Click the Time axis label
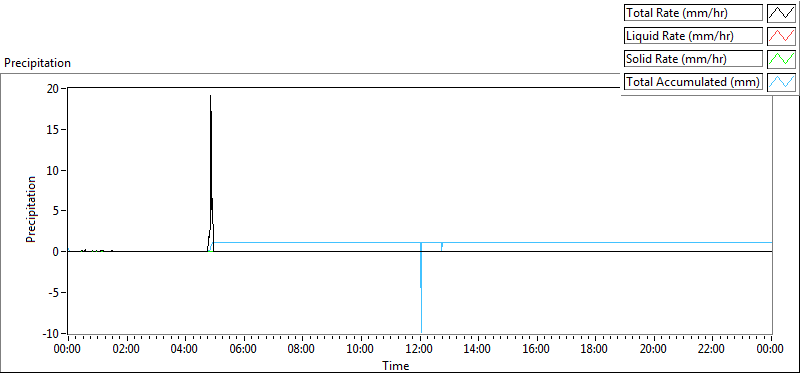Image resolution: width=800 pixels, height=373 pixels. (x=395, y=366)
